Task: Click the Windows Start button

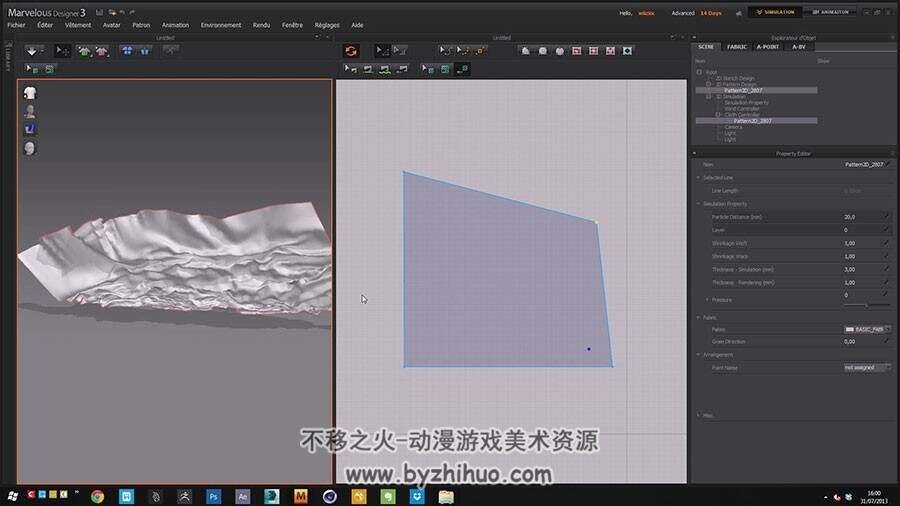Action: point(12,496)
